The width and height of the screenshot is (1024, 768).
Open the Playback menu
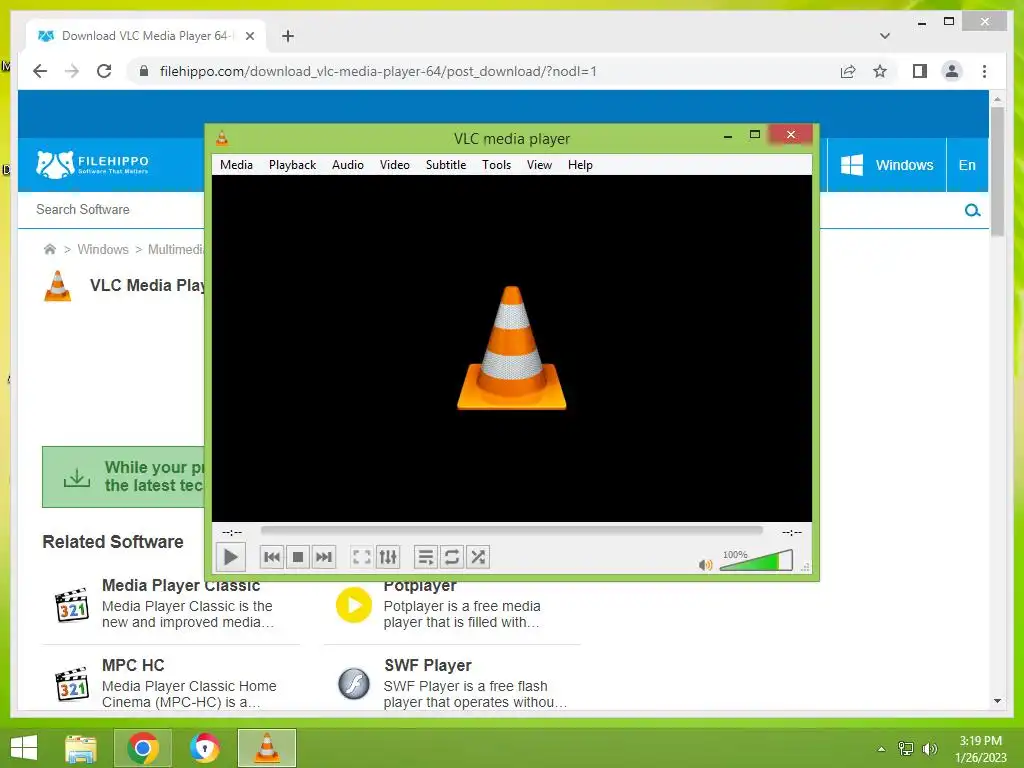pyautogui.click(x=293, y=165)
